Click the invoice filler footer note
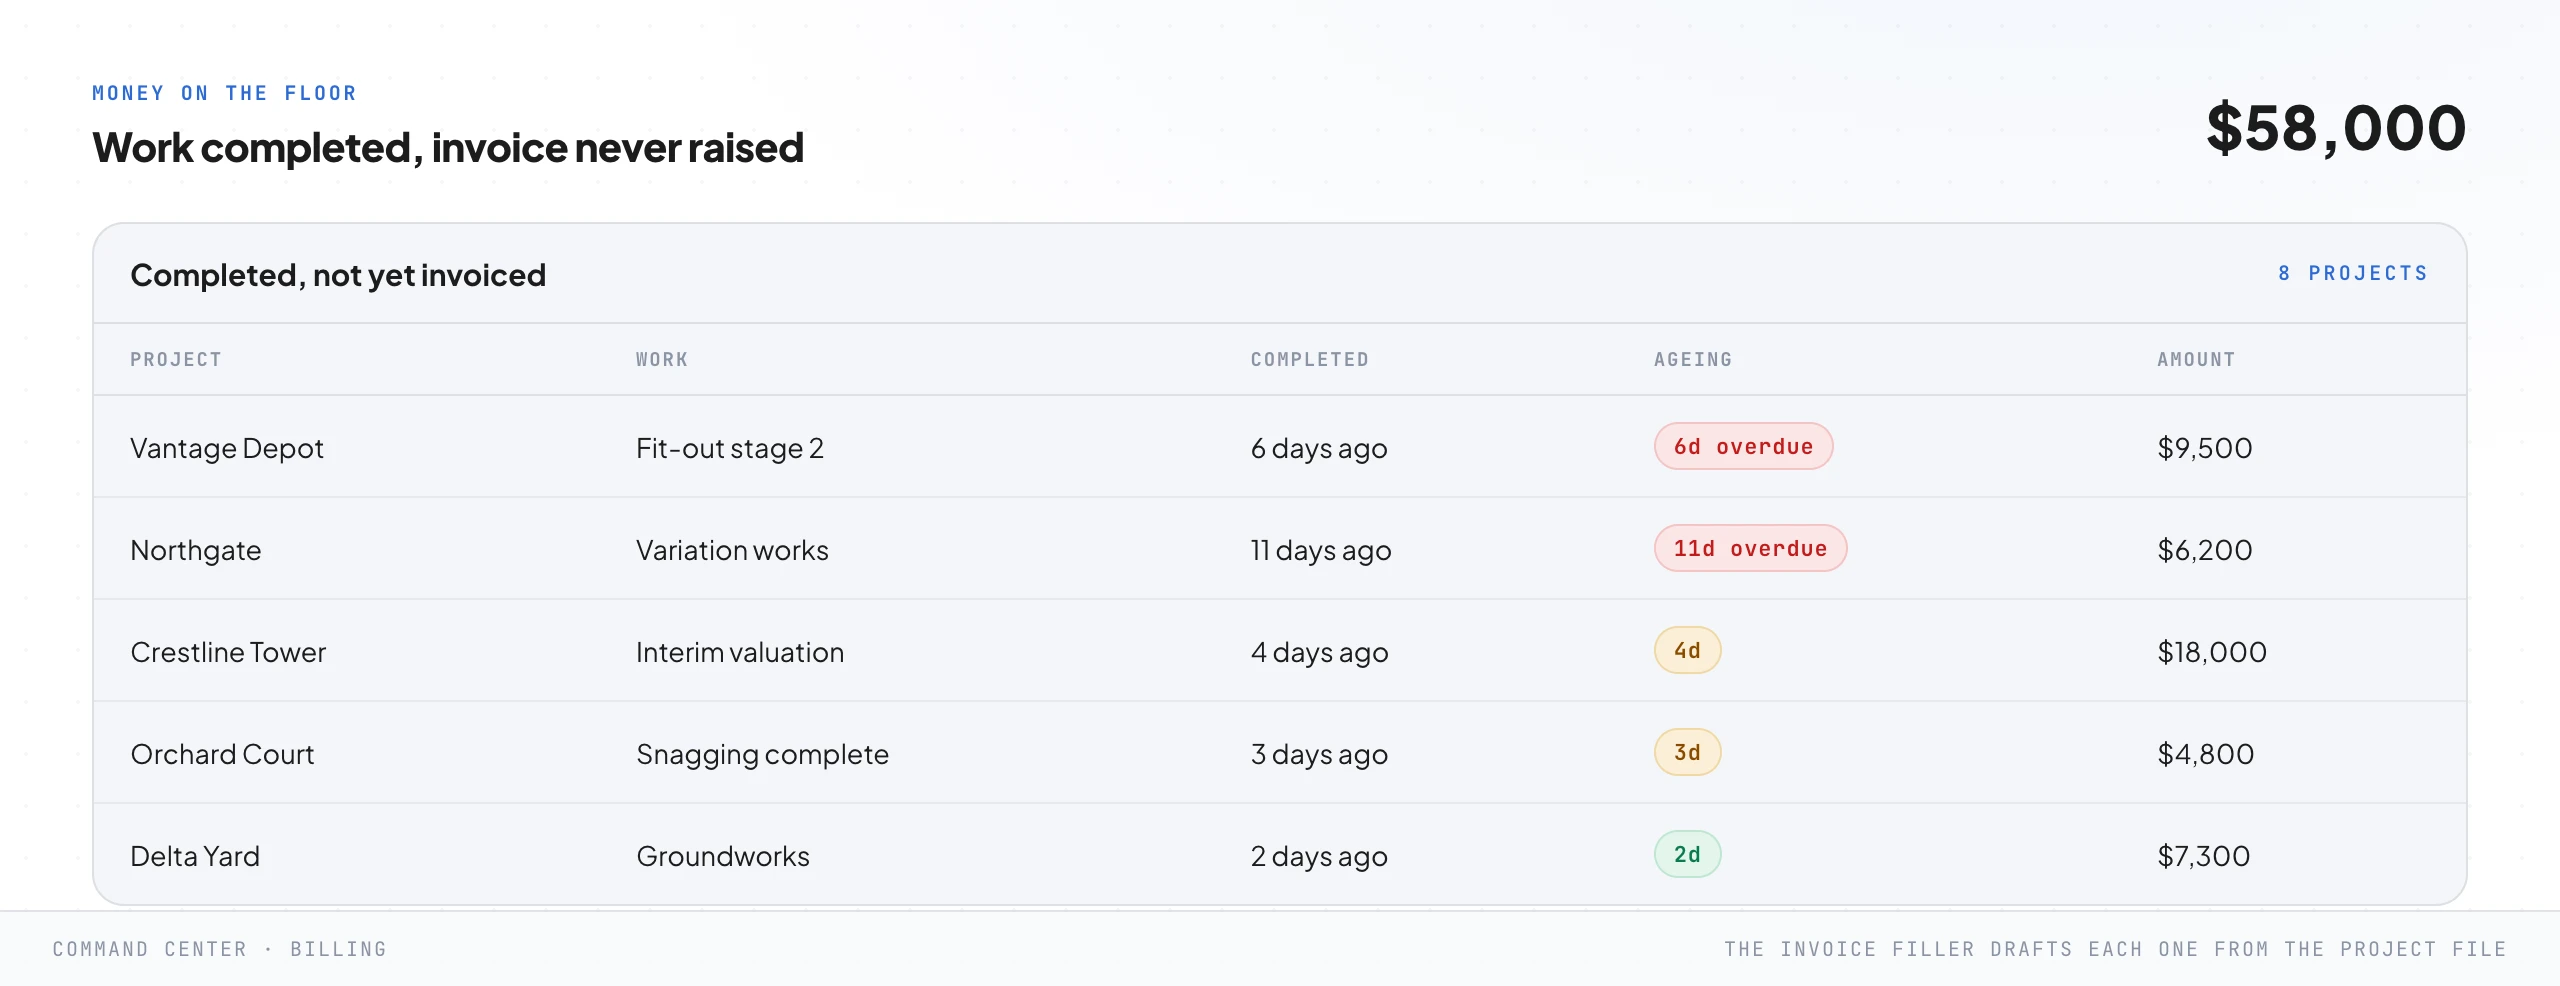Viewport: 2560px width, 986px height. click(2115, 949)
